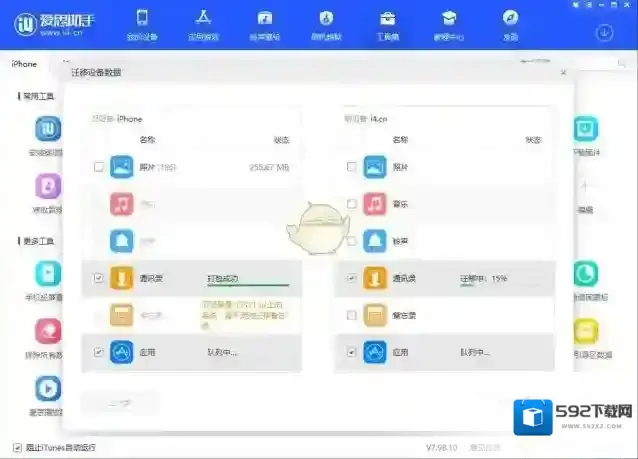Check the 照片 checkbox on old device

tap(98, 167)
